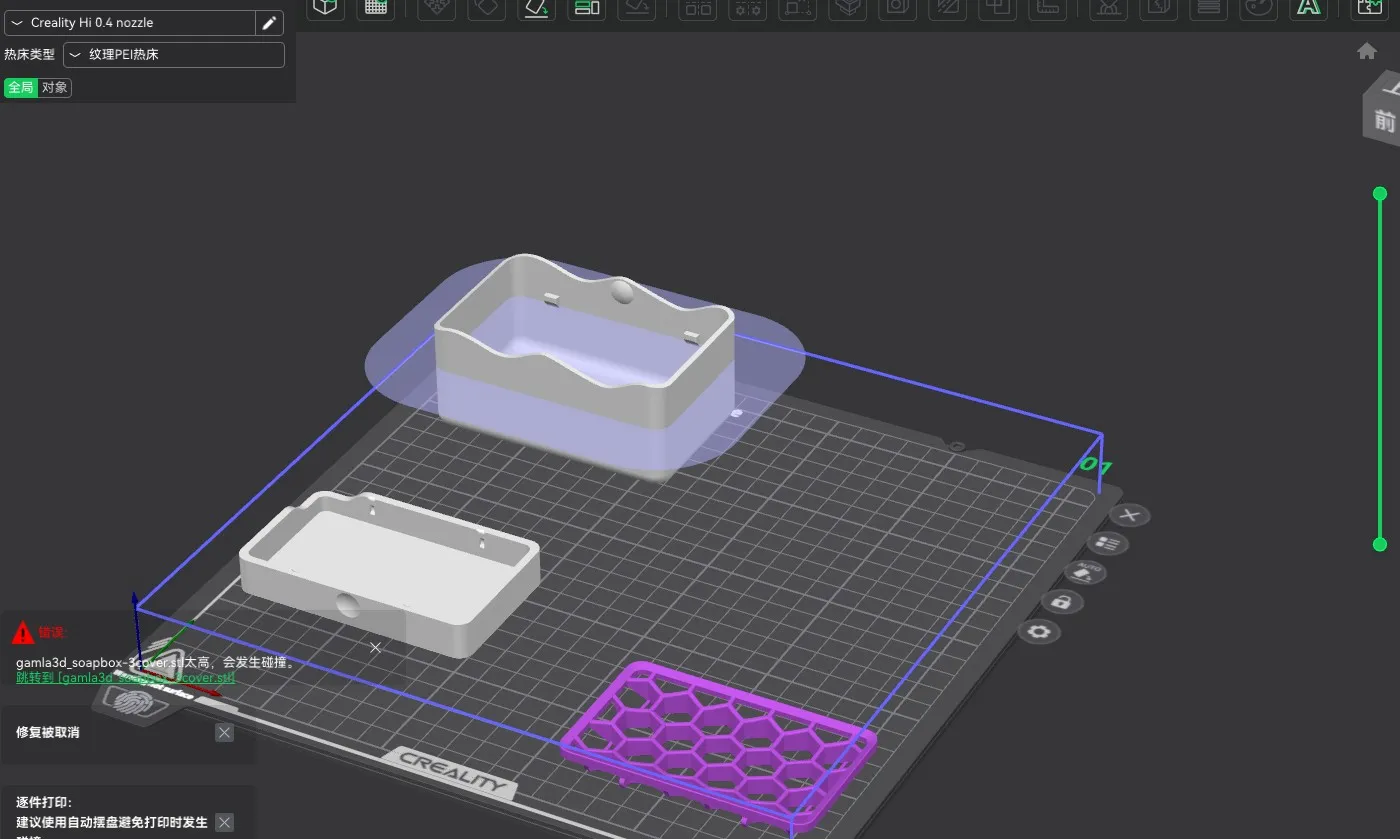
Task: Click the underlined paint bucket toolbar icon
Action: pos(536,8)
